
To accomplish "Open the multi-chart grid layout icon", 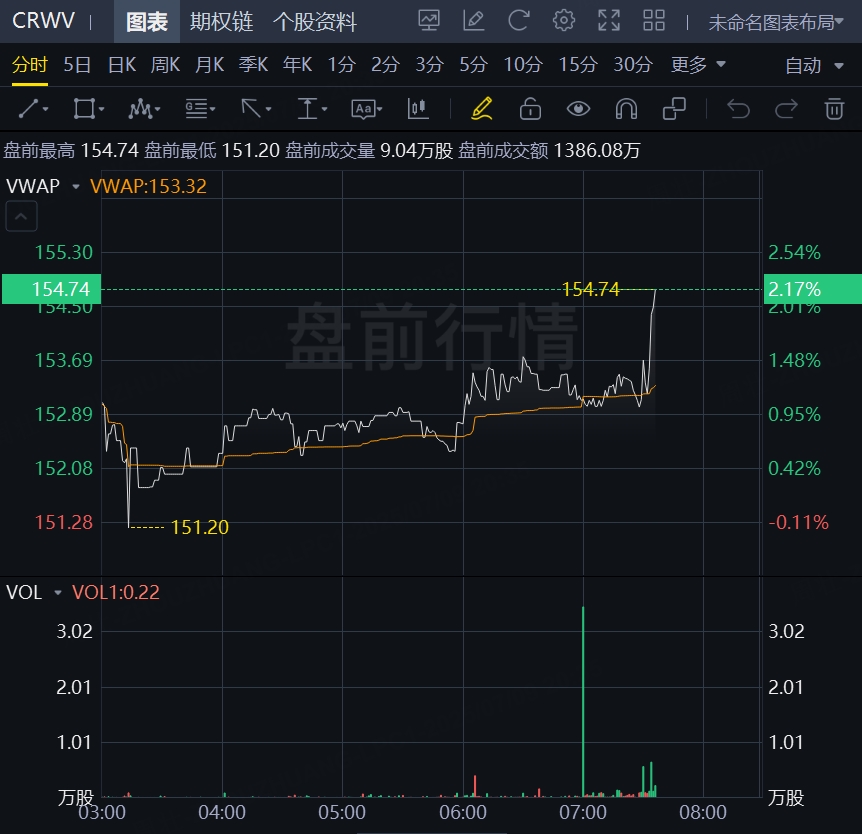I will (654, 21).
